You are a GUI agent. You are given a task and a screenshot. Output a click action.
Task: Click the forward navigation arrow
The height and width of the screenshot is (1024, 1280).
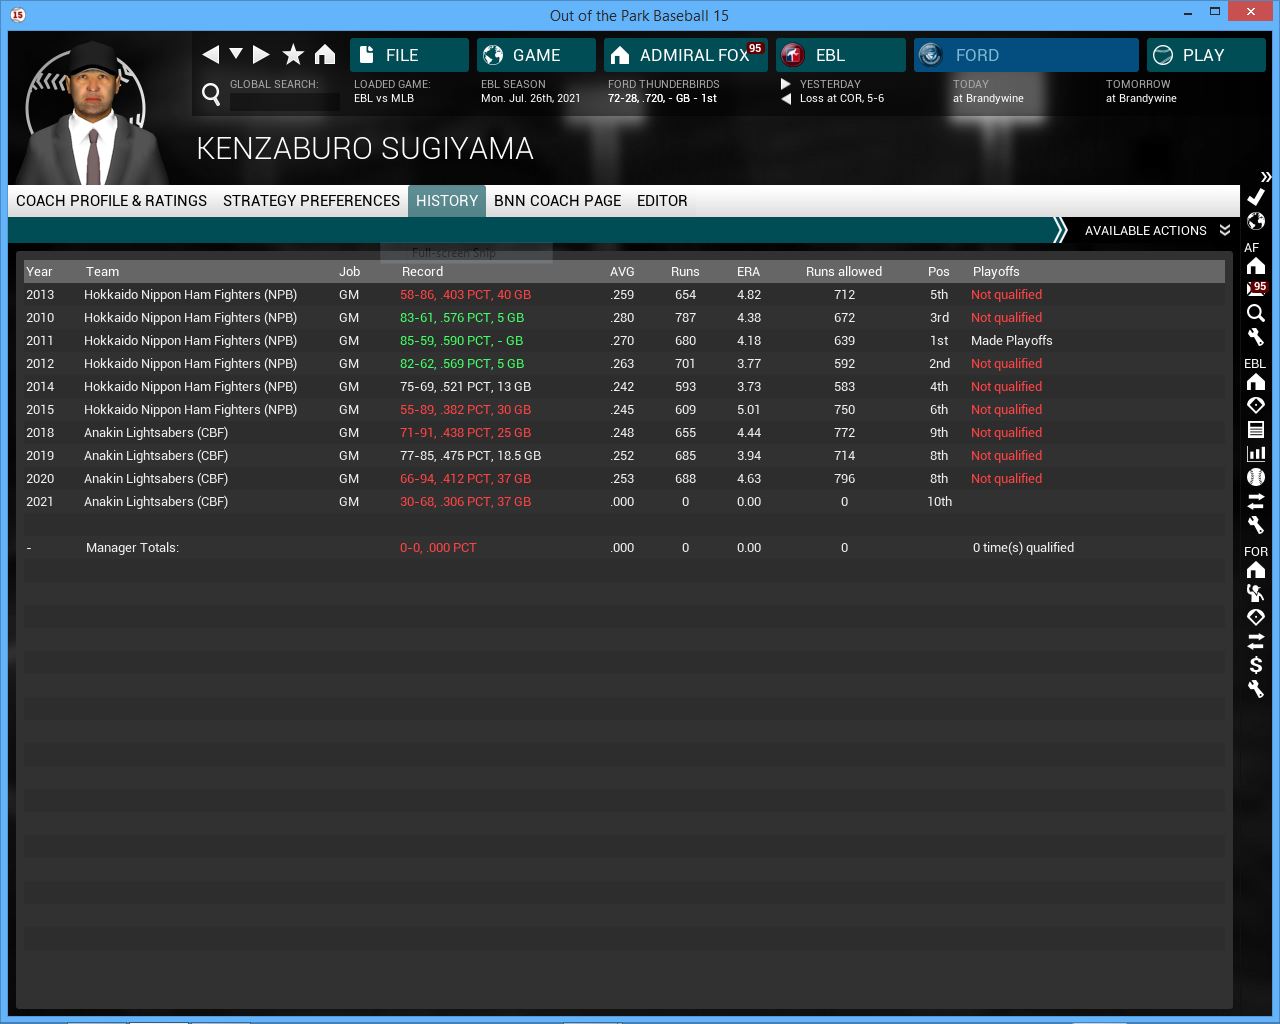click(x=261, y=55)
